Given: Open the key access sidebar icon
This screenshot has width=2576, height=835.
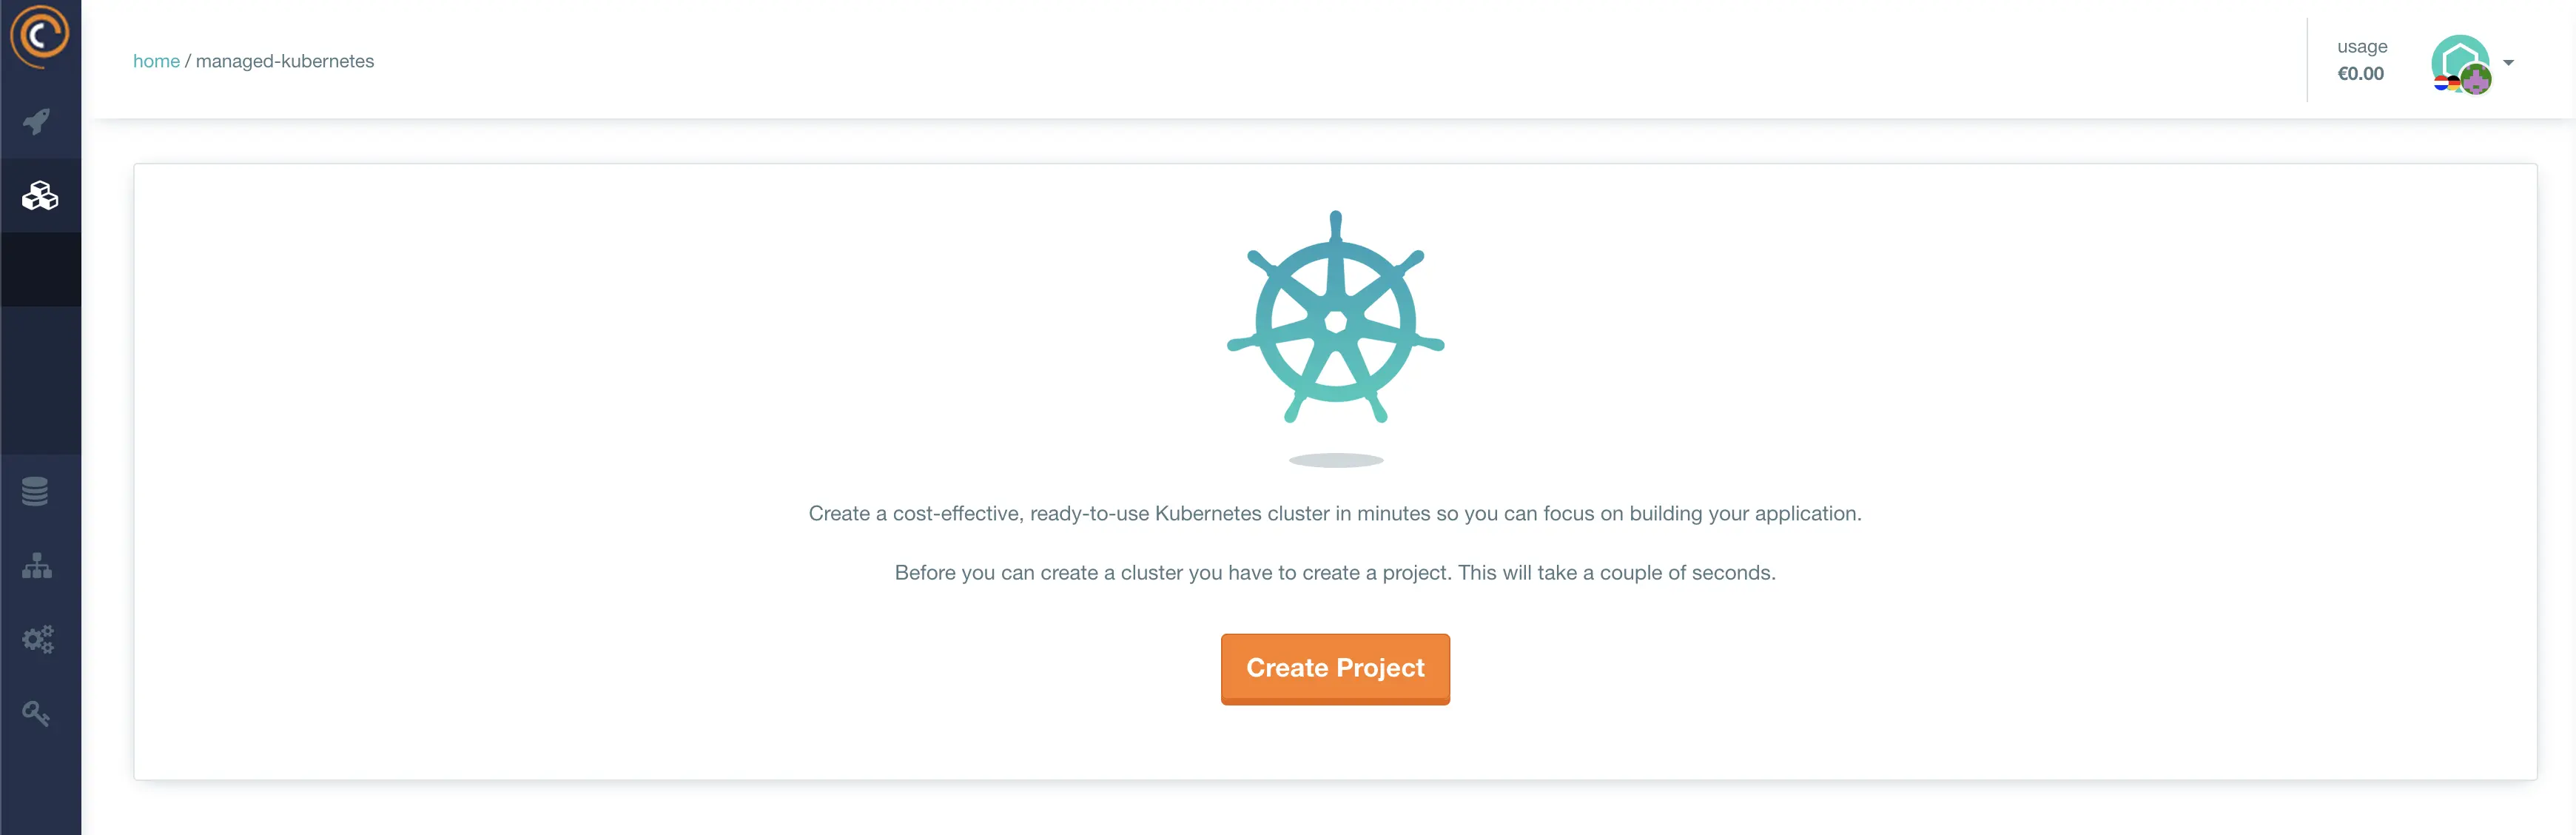Looking at the screenshot, I should pyautogui.click(x=36, y=713).
